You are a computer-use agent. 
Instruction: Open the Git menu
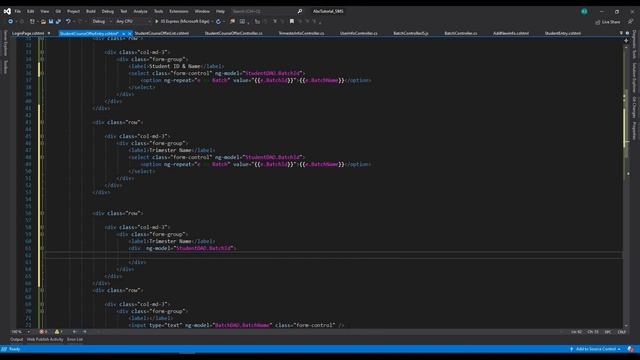pyautogui.click(x=58, y=11)
